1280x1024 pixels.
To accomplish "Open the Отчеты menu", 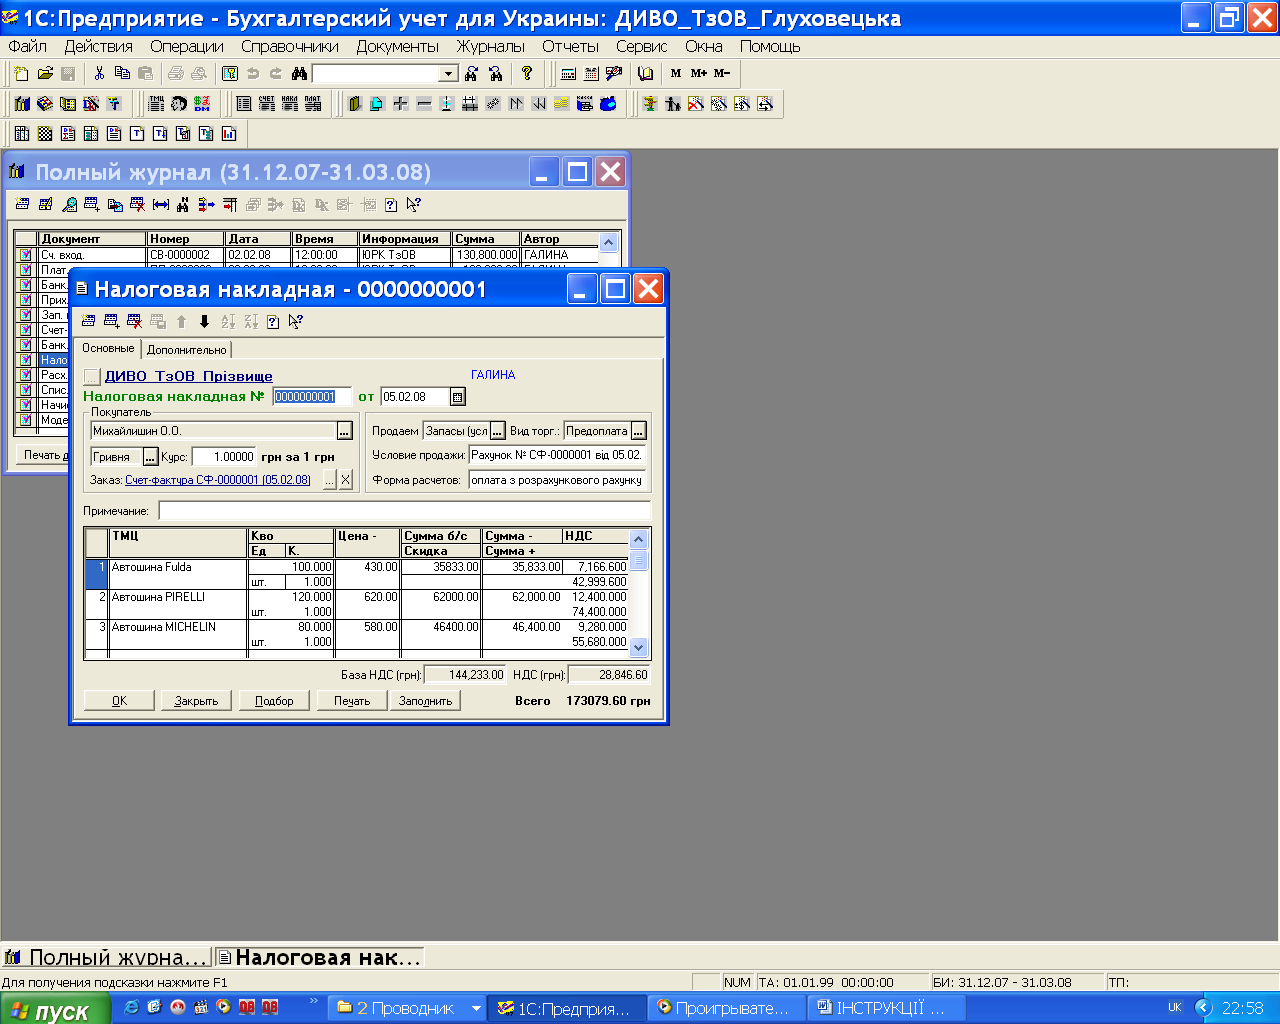I will 570,46.
